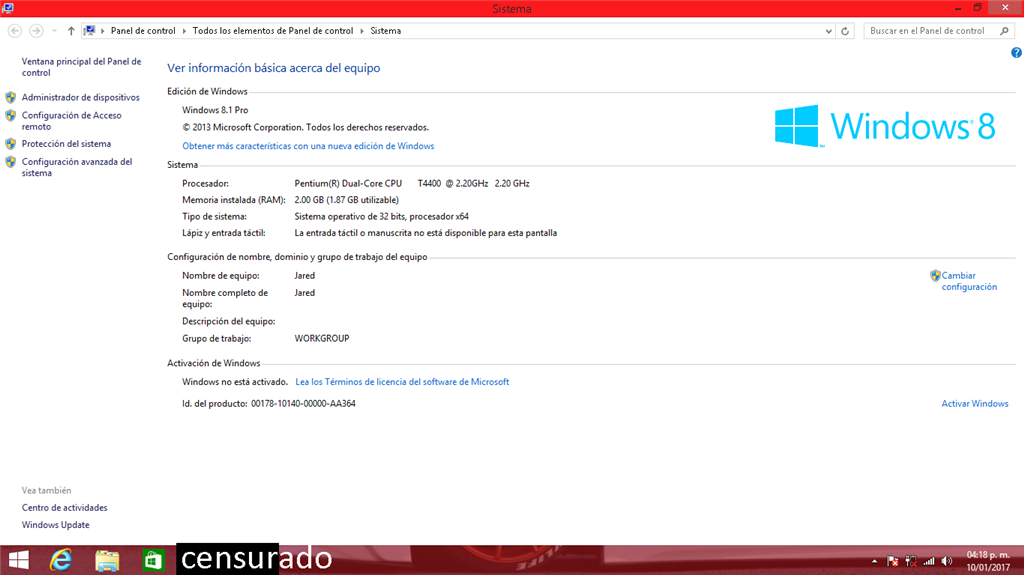Click shield icon next to Administrador de dispositivos
This screenshot has width=1024, height=575.
click(x=10, y=97)
